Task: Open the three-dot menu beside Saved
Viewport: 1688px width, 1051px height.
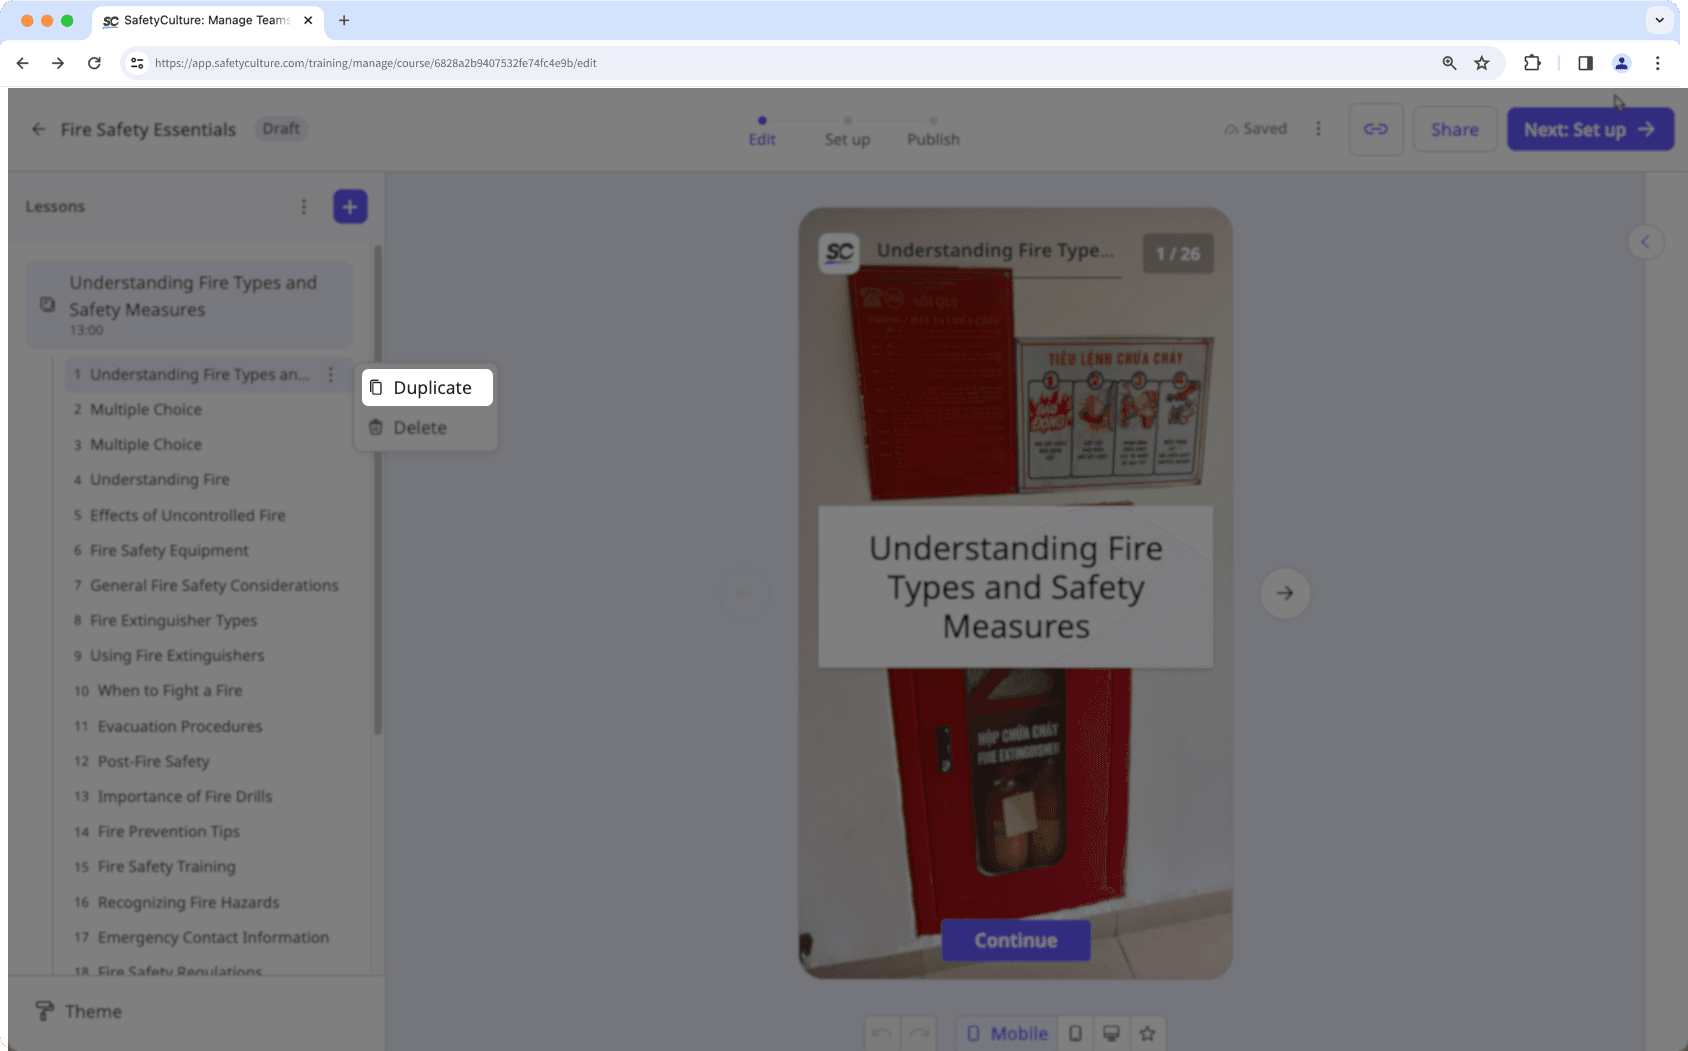Action: [x=1318, y=128]
